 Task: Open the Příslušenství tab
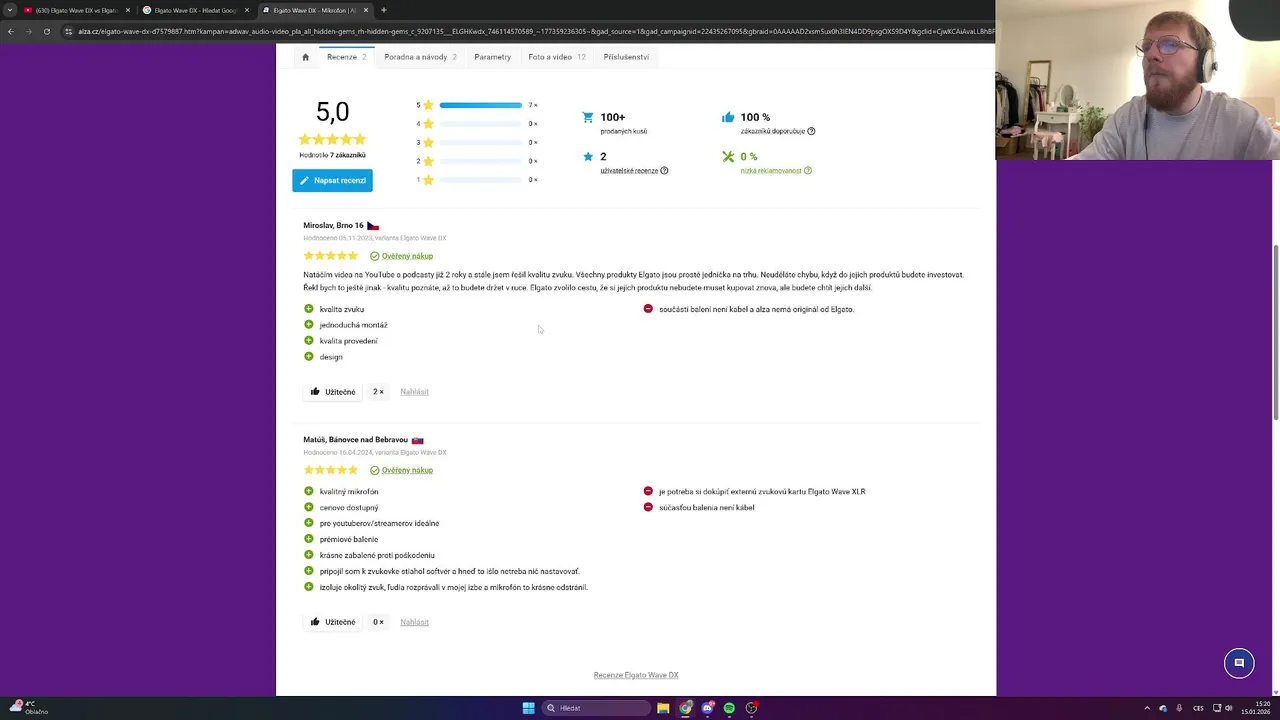[626, 57]
